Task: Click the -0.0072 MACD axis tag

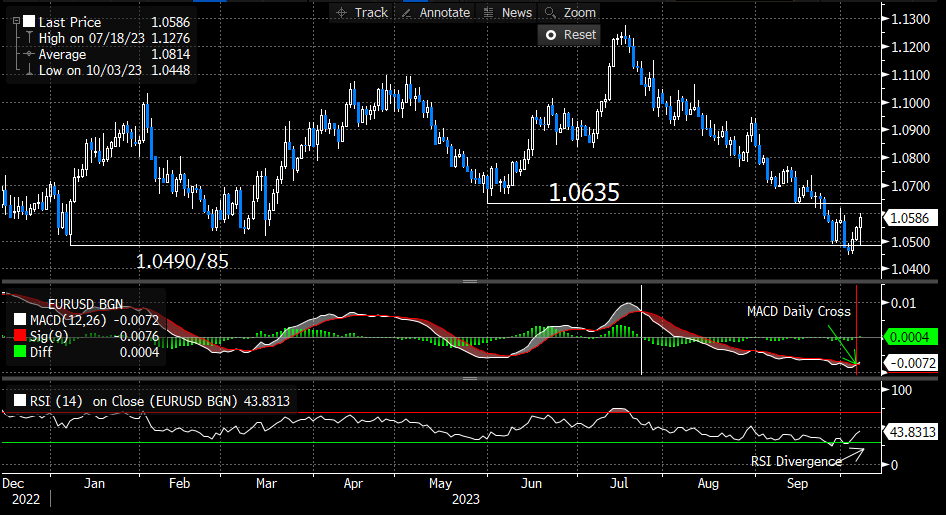Action: click(x=910, y=363)
